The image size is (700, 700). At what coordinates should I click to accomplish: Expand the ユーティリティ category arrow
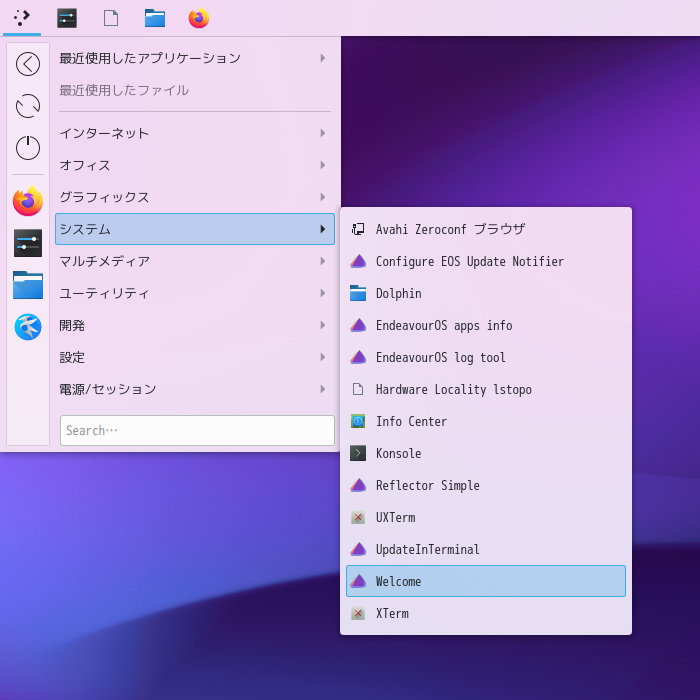click(x=323, y=293)
